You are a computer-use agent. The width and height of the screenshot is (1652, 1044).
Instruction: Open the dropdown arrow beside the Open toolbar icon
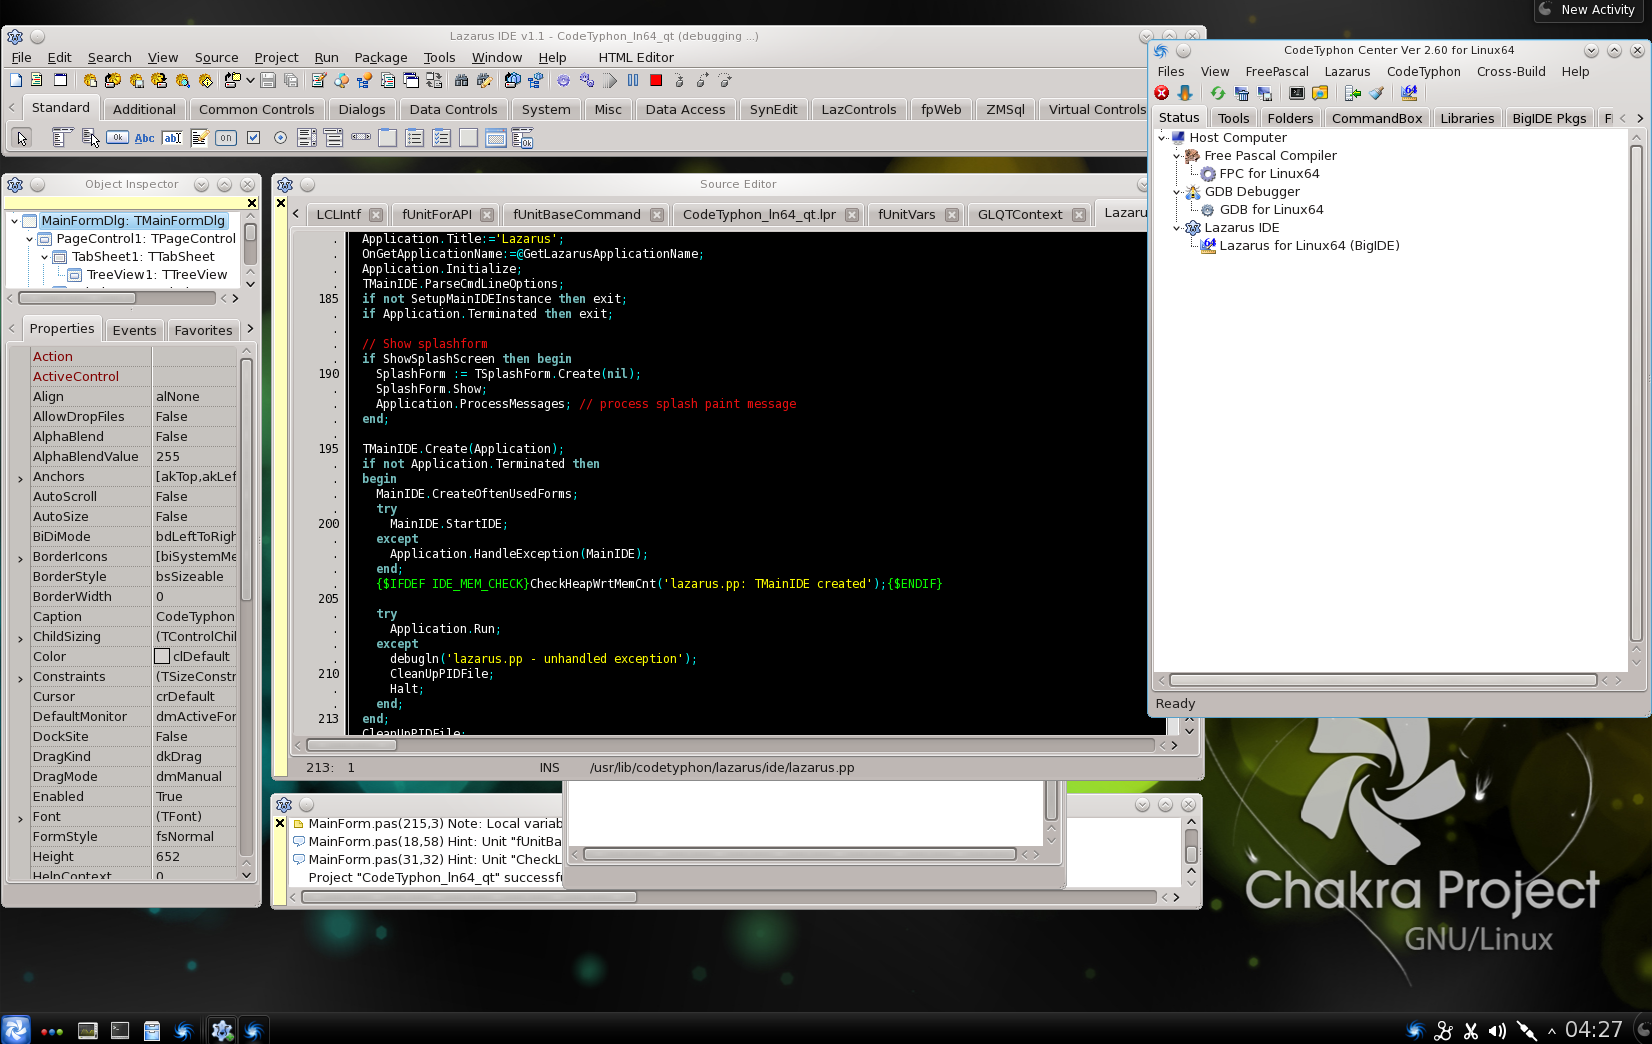pos(250,81)
